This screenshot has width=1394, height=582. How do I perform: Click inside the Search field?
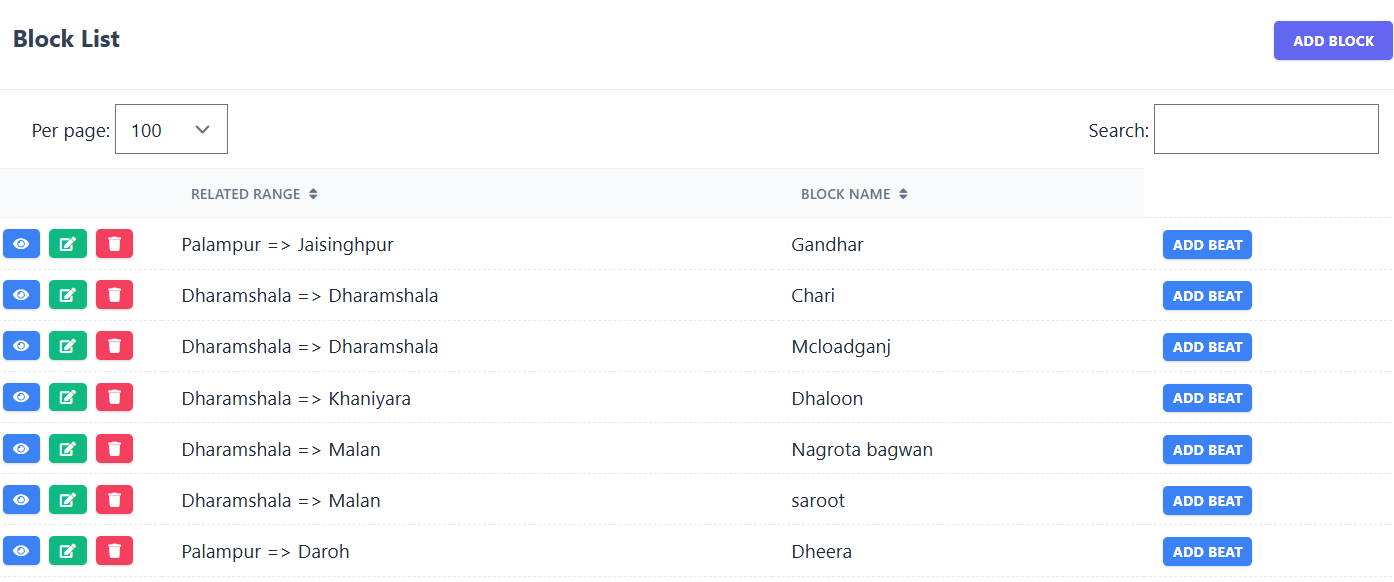click(1265, 129)
